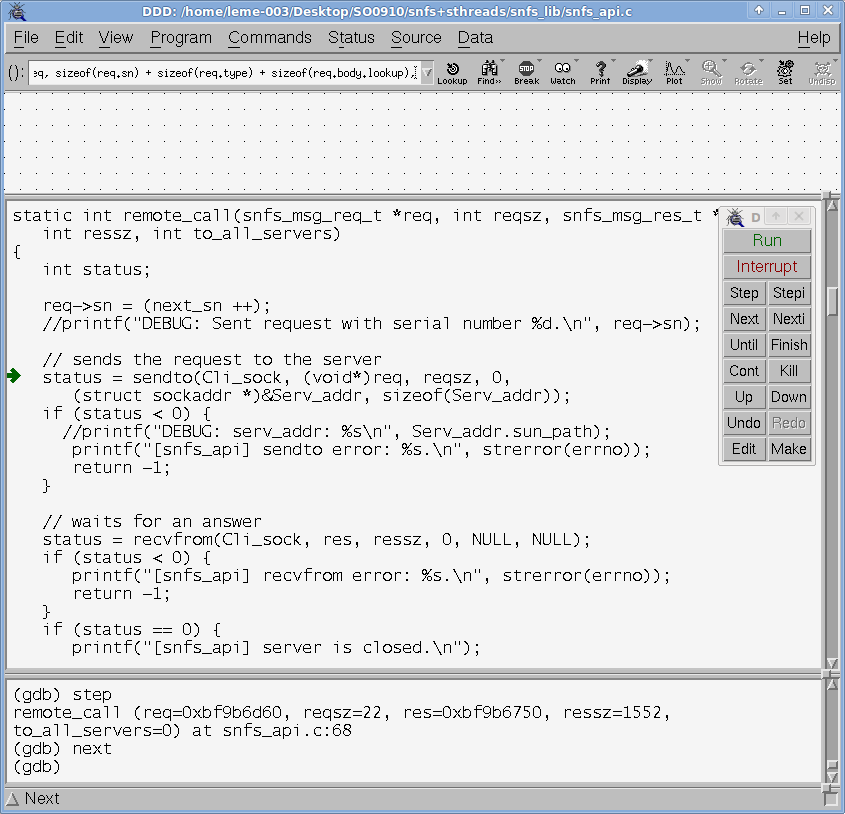Click the Down stack frame button
Viewport: 845px width, 814px height.
pyautogui.click(x=789, y=397)
